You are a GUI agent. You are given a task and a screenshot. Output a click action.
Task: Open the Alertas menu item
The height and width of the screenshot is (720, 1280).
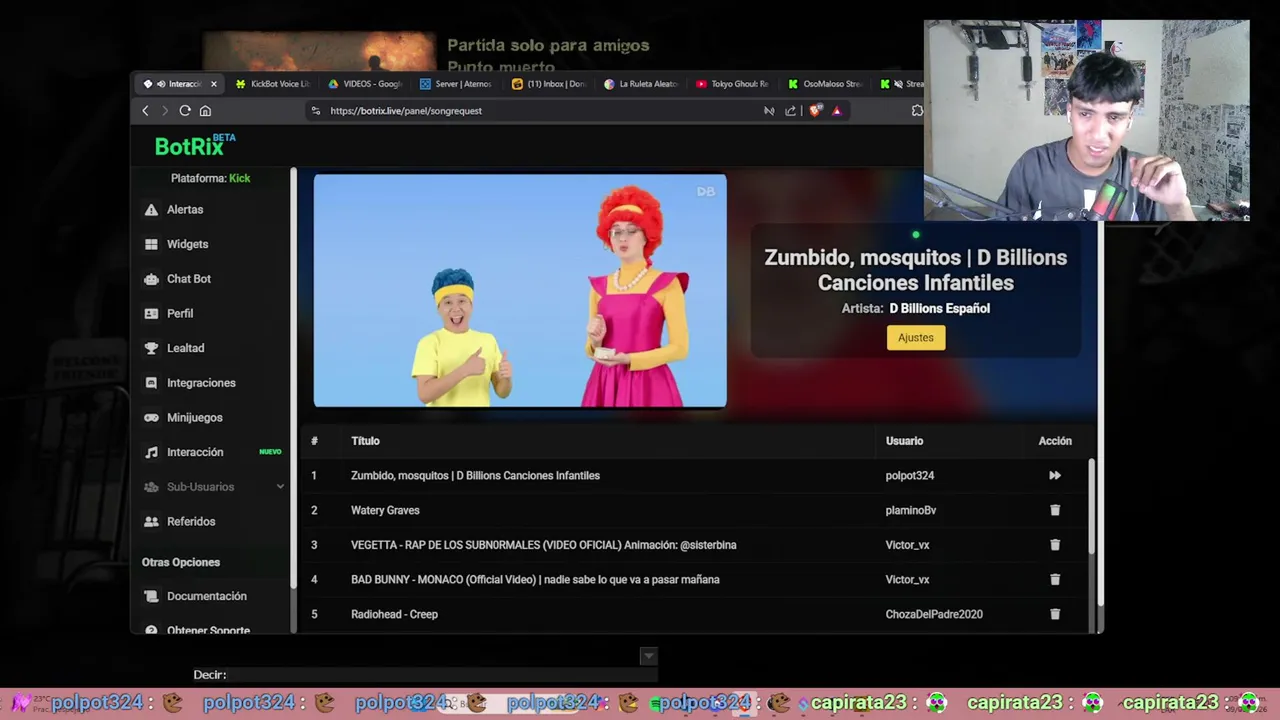click(x=185, y=210)
